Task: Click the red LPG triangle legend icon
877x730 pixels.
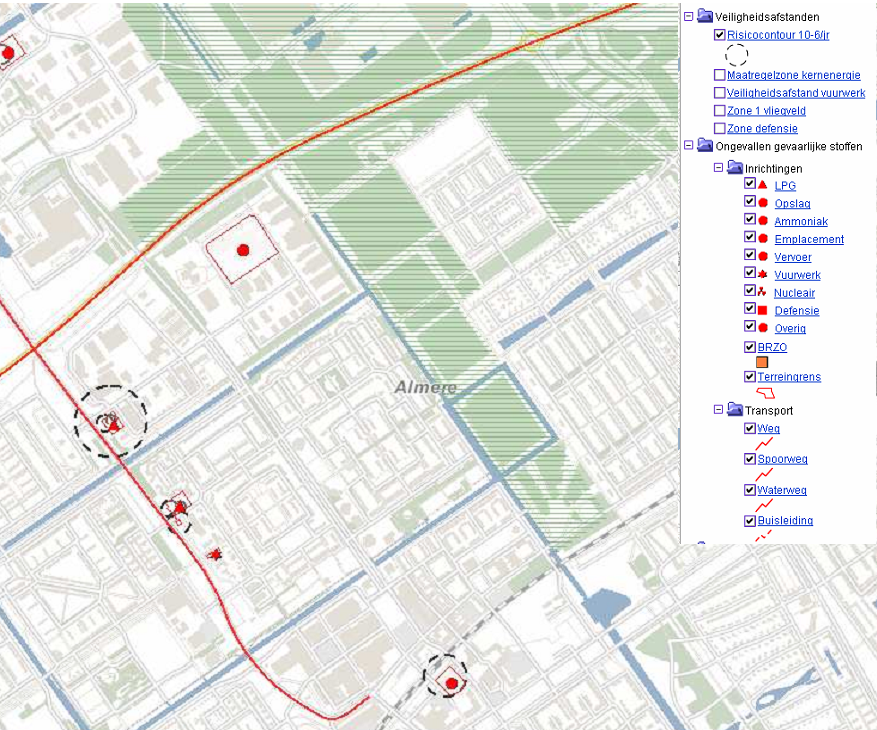Action: [762, 184]
